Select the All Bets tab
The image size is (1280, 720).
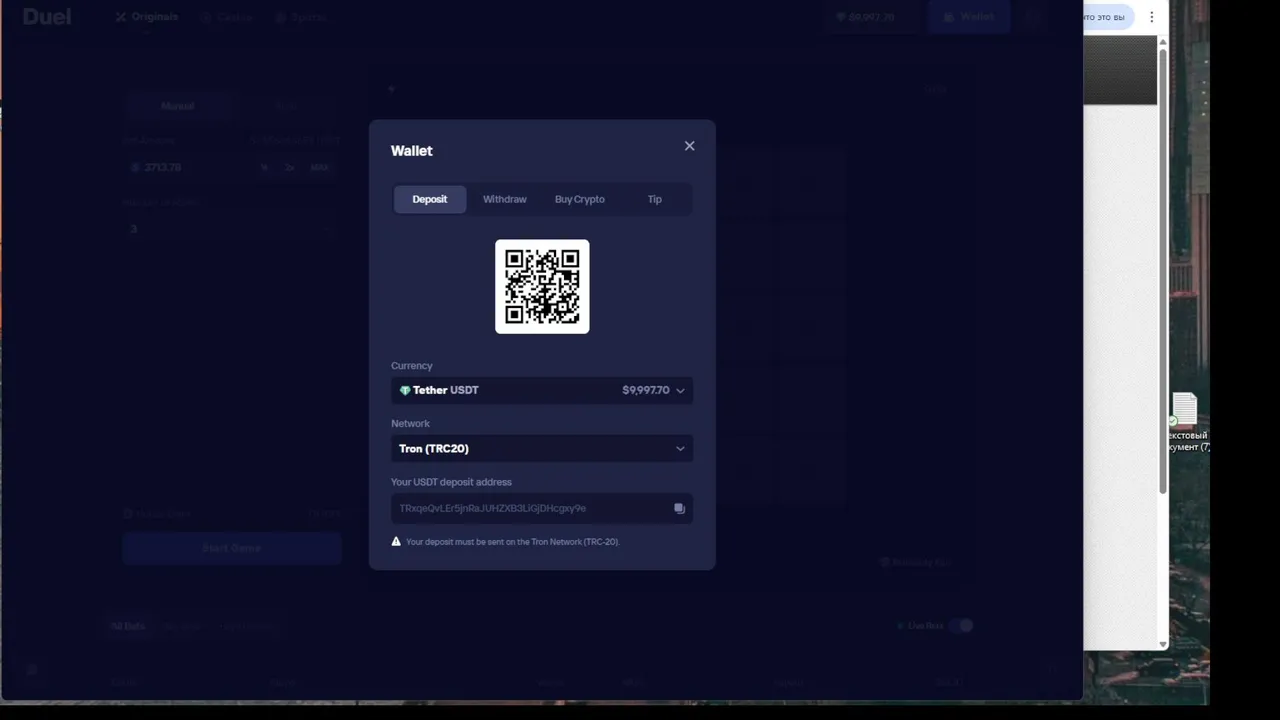pos(128,626)
